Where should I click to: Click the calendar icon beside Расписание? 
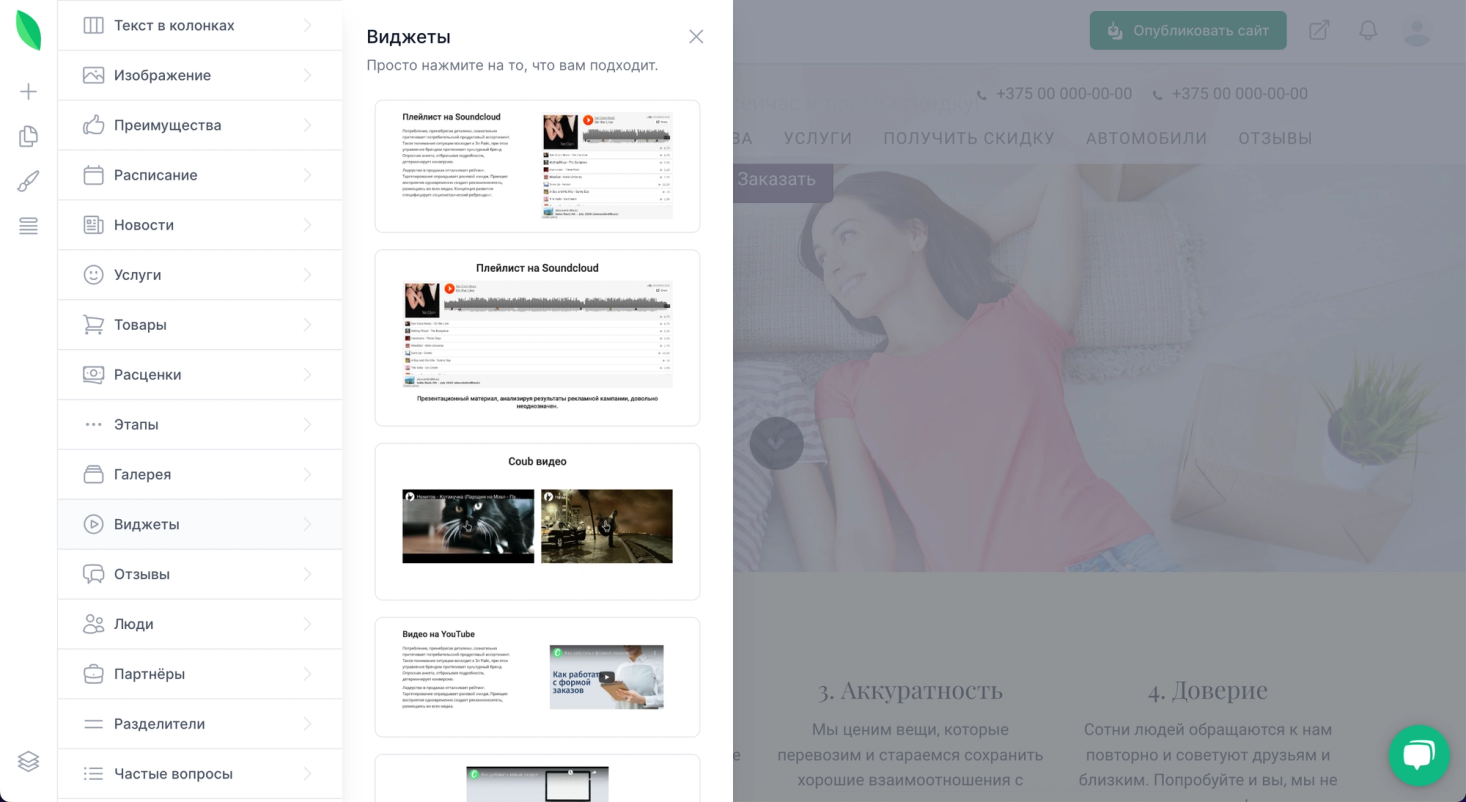click(x=93, y=175)
